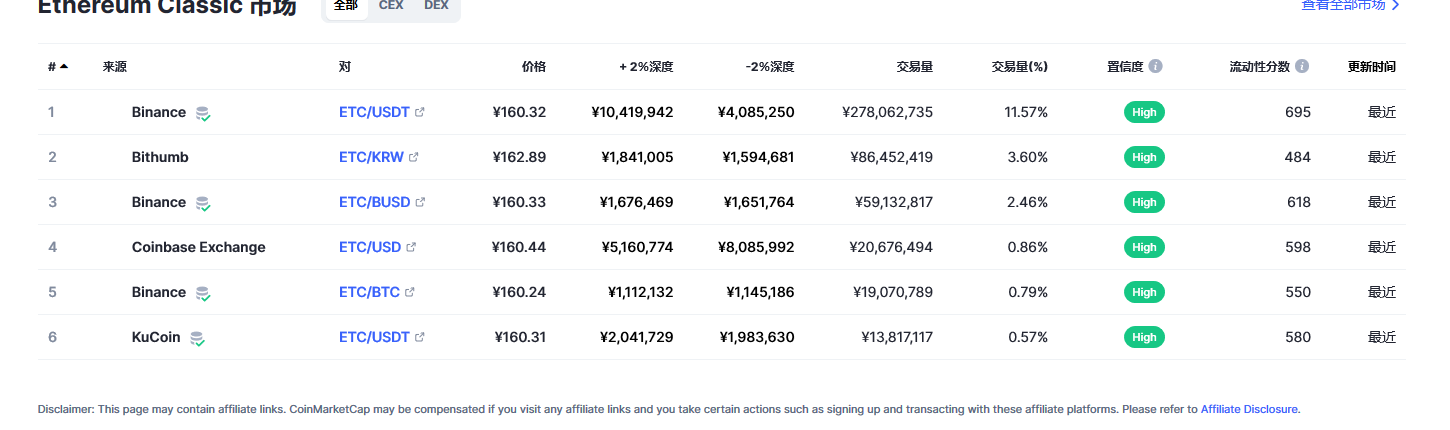The height and width of the screenshot is (430, 1450).
Task: Click the info icon beside 置信度
Action: (1155, 67)
